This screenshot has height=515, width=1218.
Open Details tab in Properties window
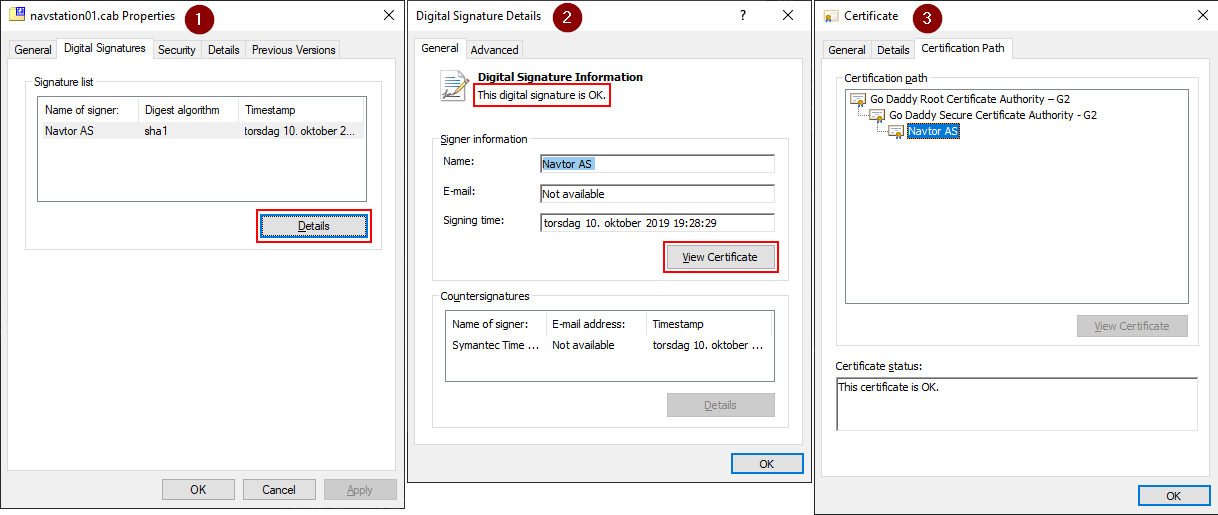click(x=224, y=50)
